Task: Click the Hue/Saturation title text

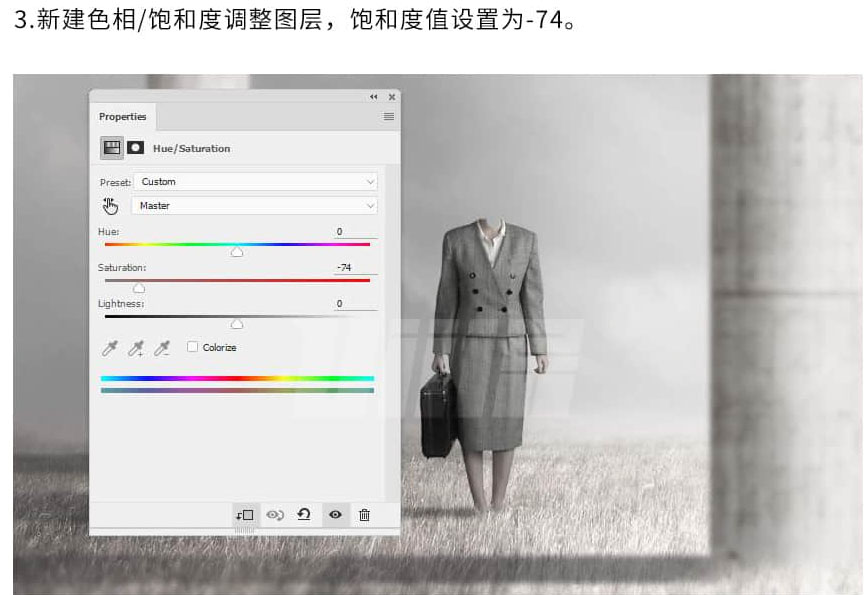Action: [x=191, y=149]
